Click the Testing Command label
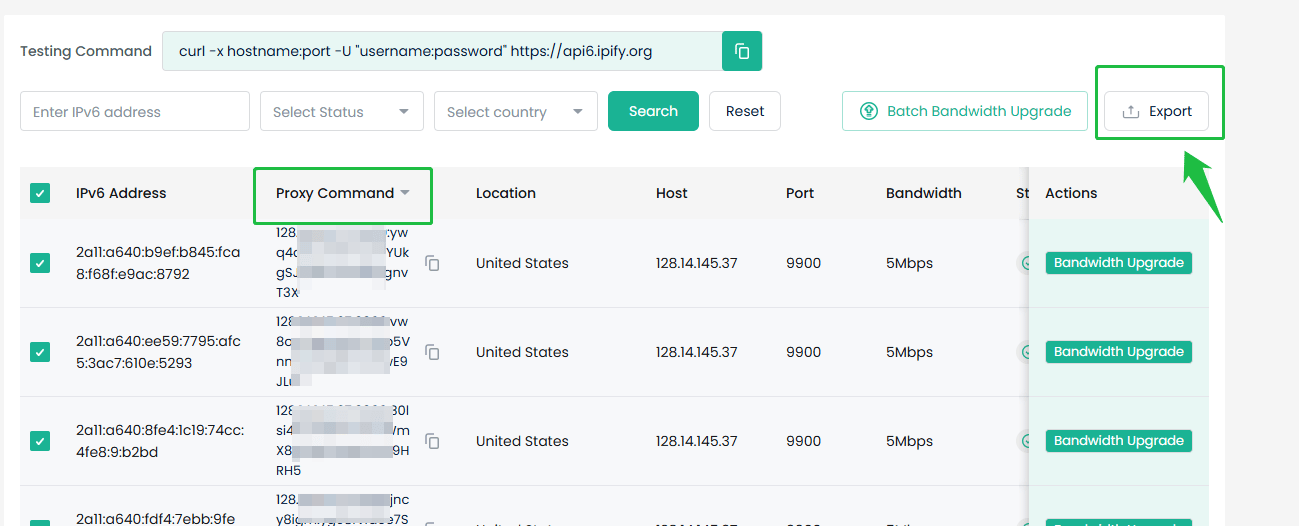The height and width of the screenshot is (526, 1299). tap(86, 51)
